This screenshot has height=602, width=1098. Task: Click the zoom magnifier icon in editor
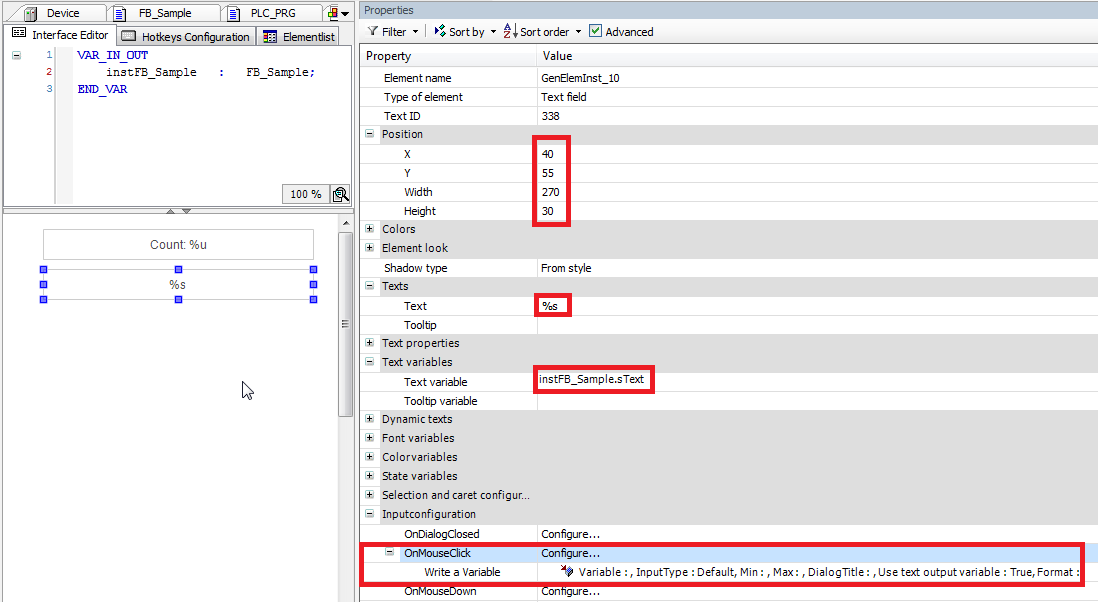click(340, 194)
